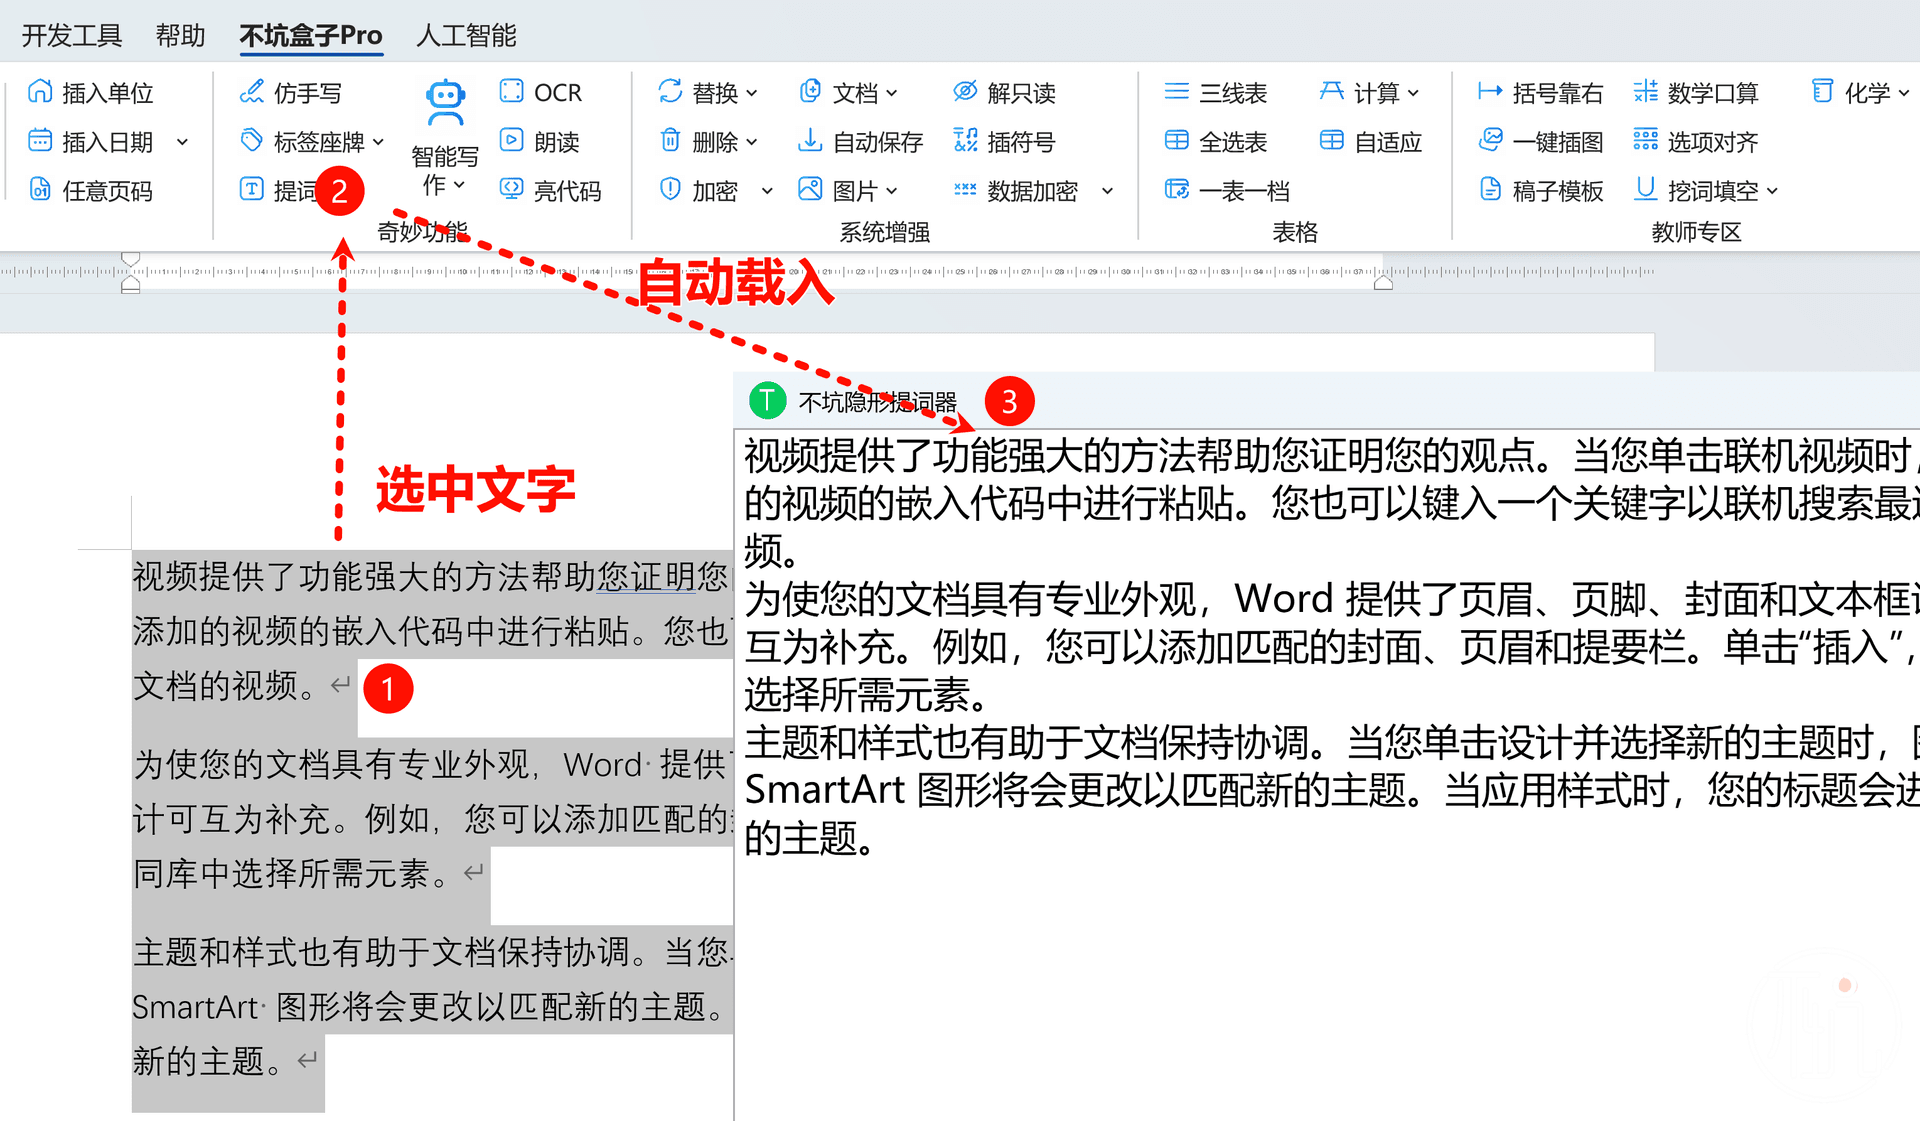Open the 人工智能 ribbon tab
Screen dimensions: 1920x1121
point(466,36)
